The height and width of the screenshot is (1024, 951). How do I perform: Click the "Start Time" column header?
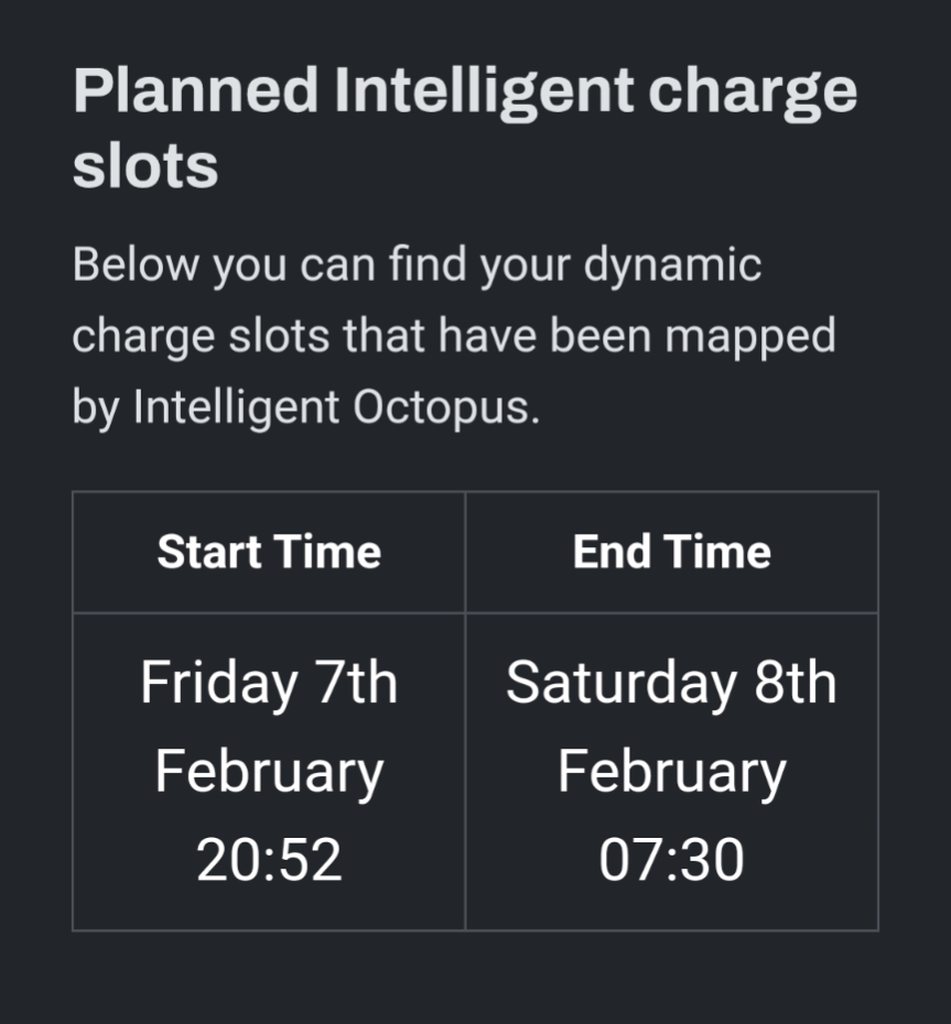pyautogui.click(x=269, y=552)
